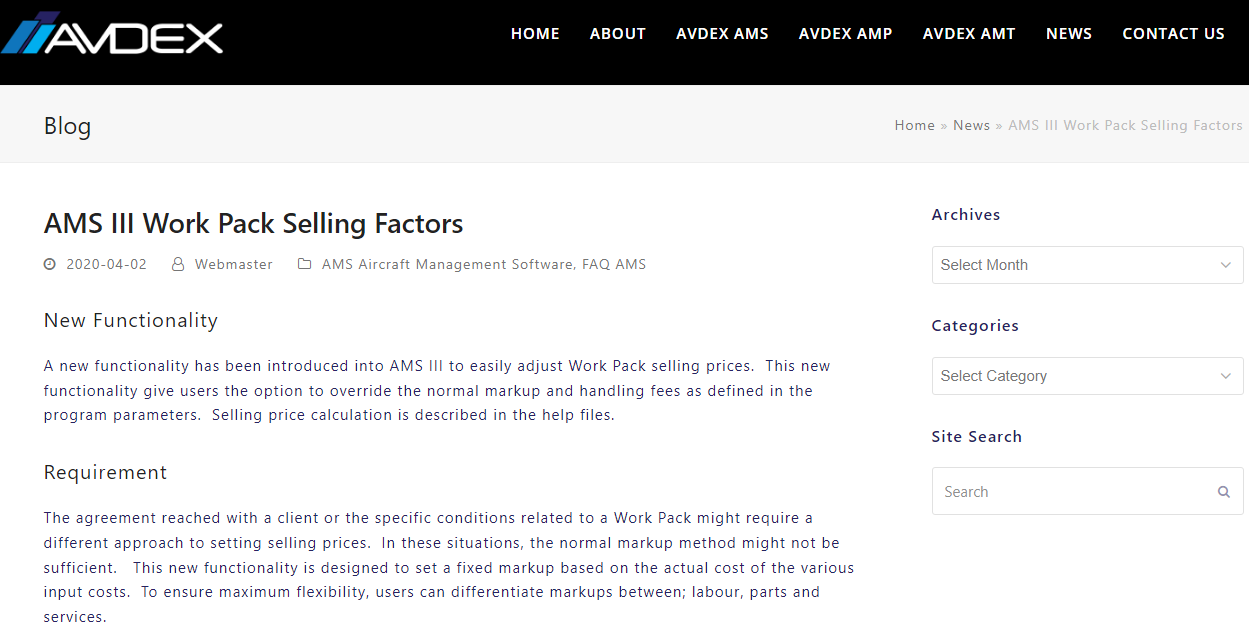Go to the HOME menu item

(x=535, y=34)
